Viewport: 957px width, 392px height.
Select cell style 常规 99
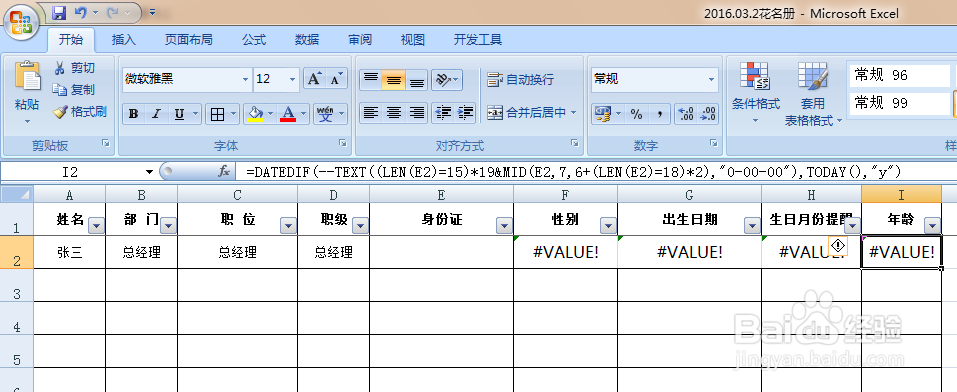(899, 103)
